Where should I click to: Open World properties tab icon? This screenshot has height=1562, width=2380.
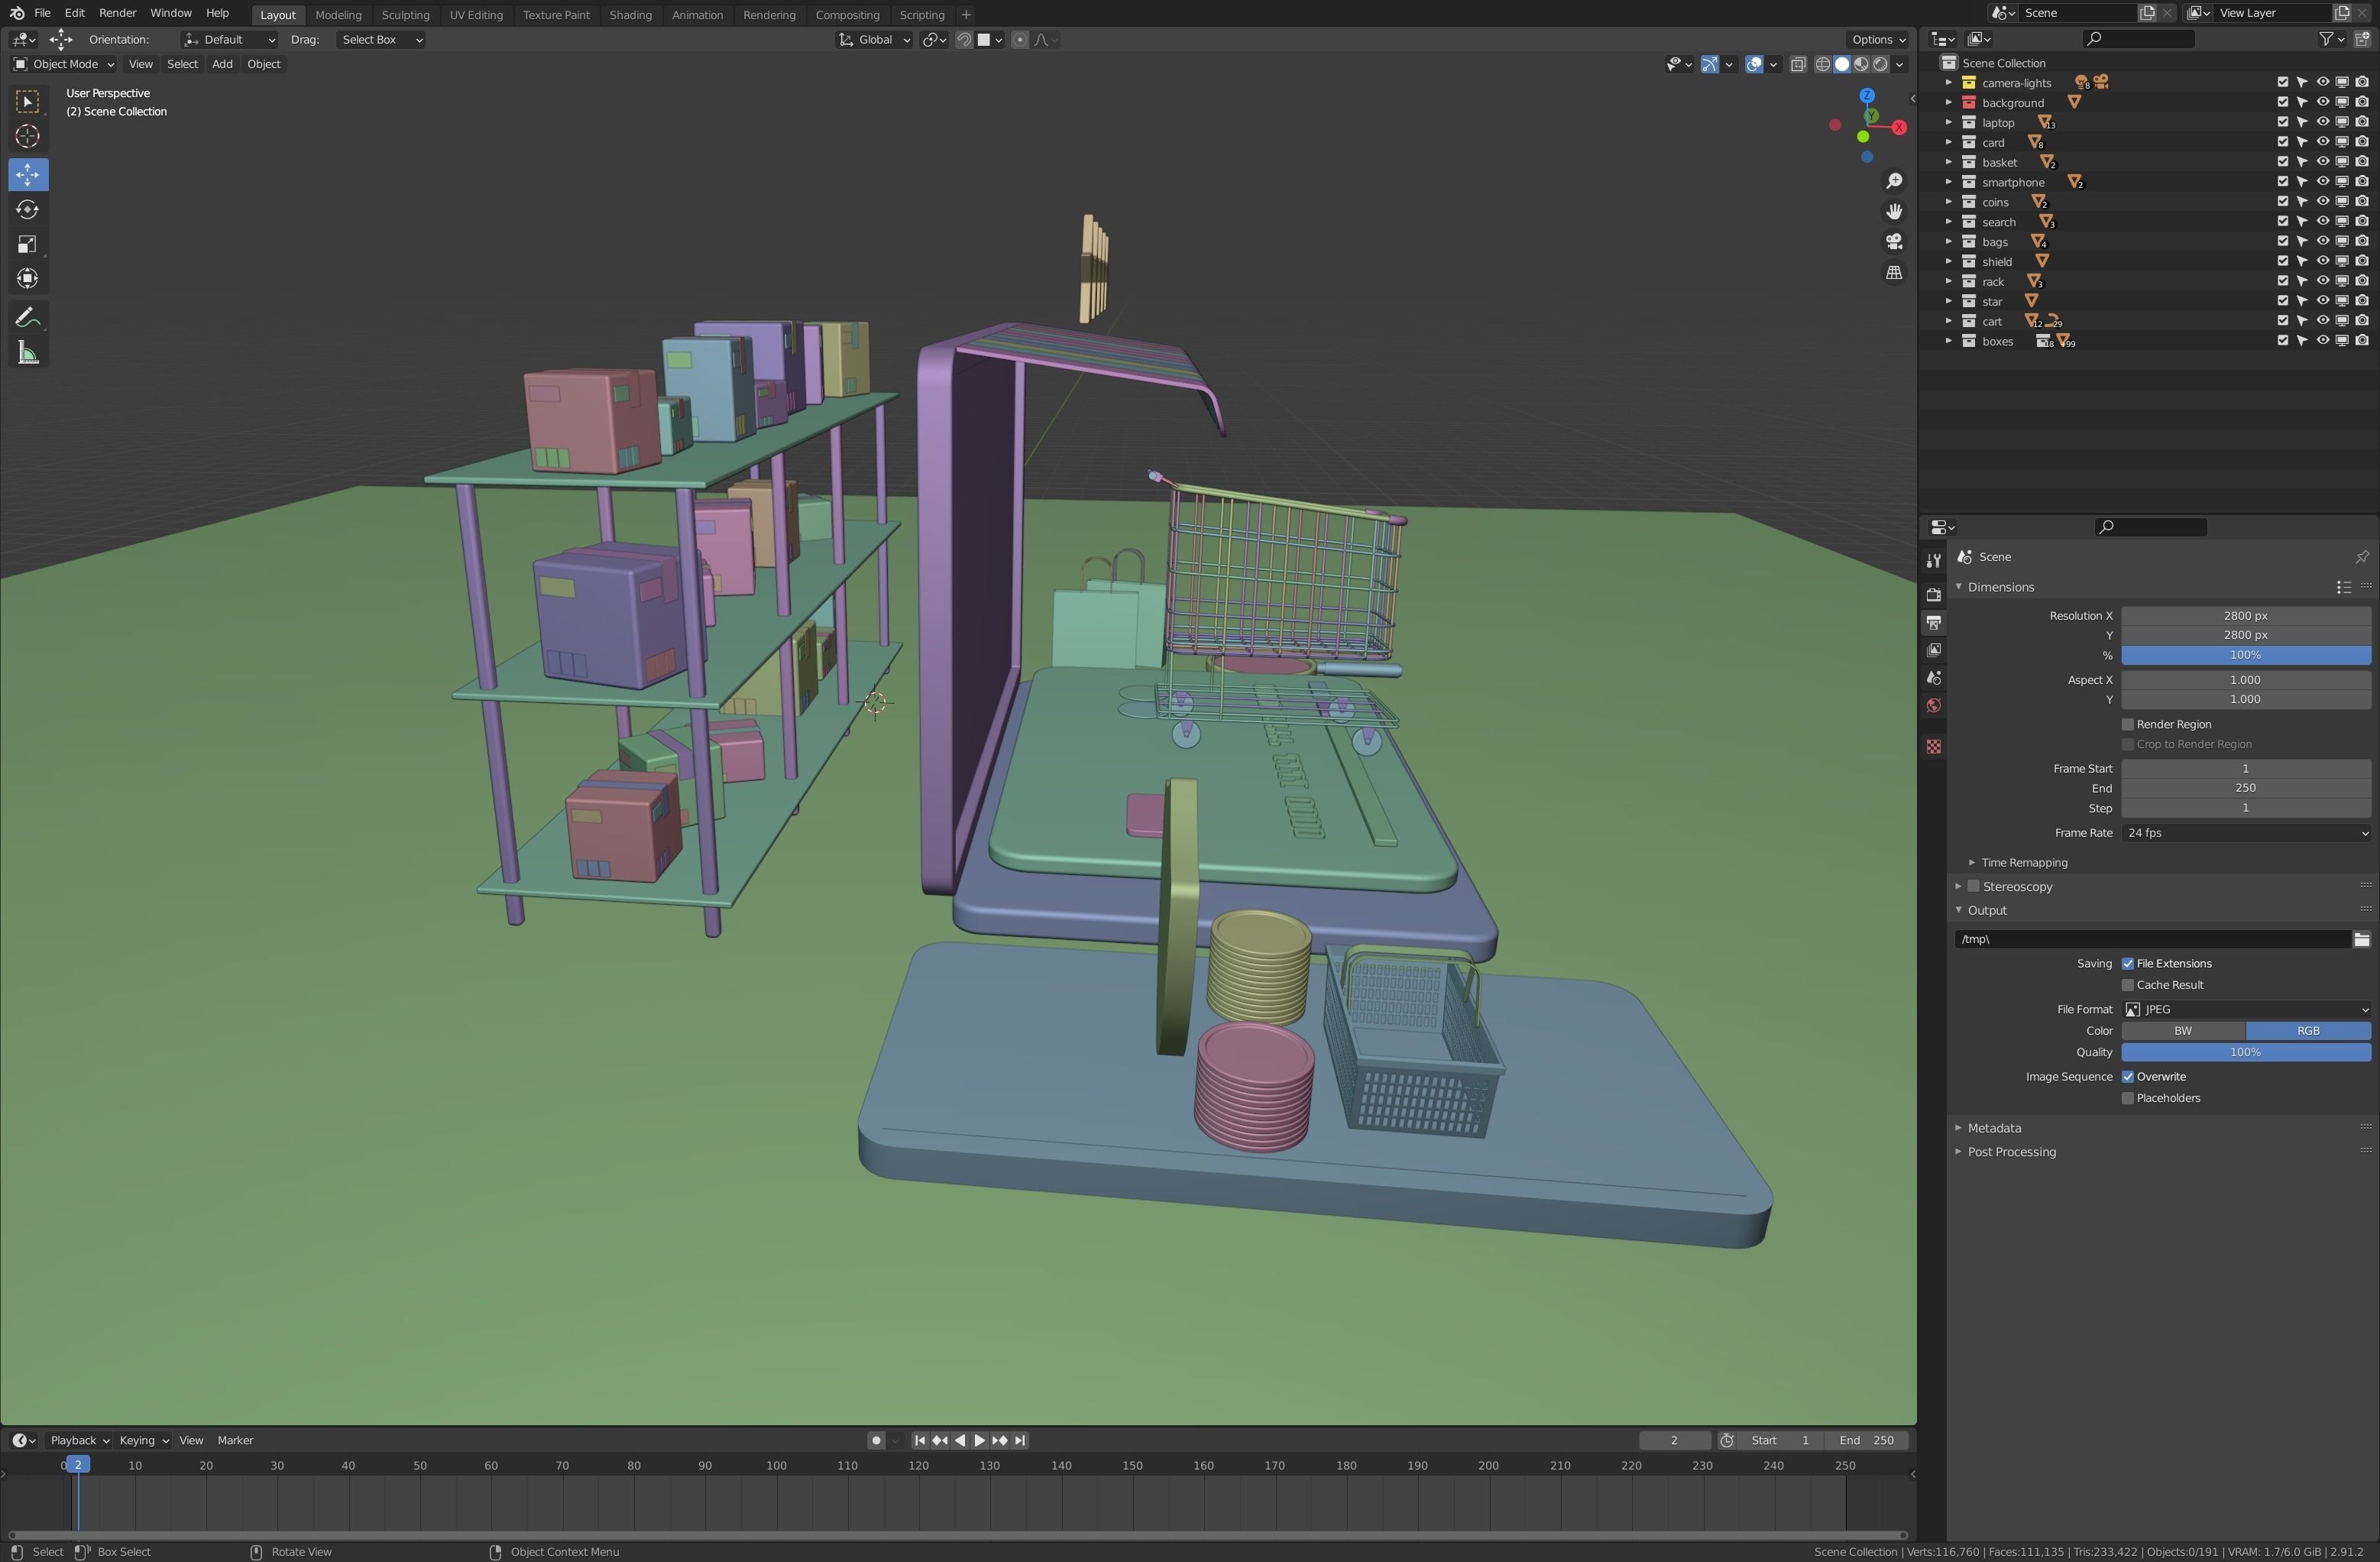tap(1933, 706)
